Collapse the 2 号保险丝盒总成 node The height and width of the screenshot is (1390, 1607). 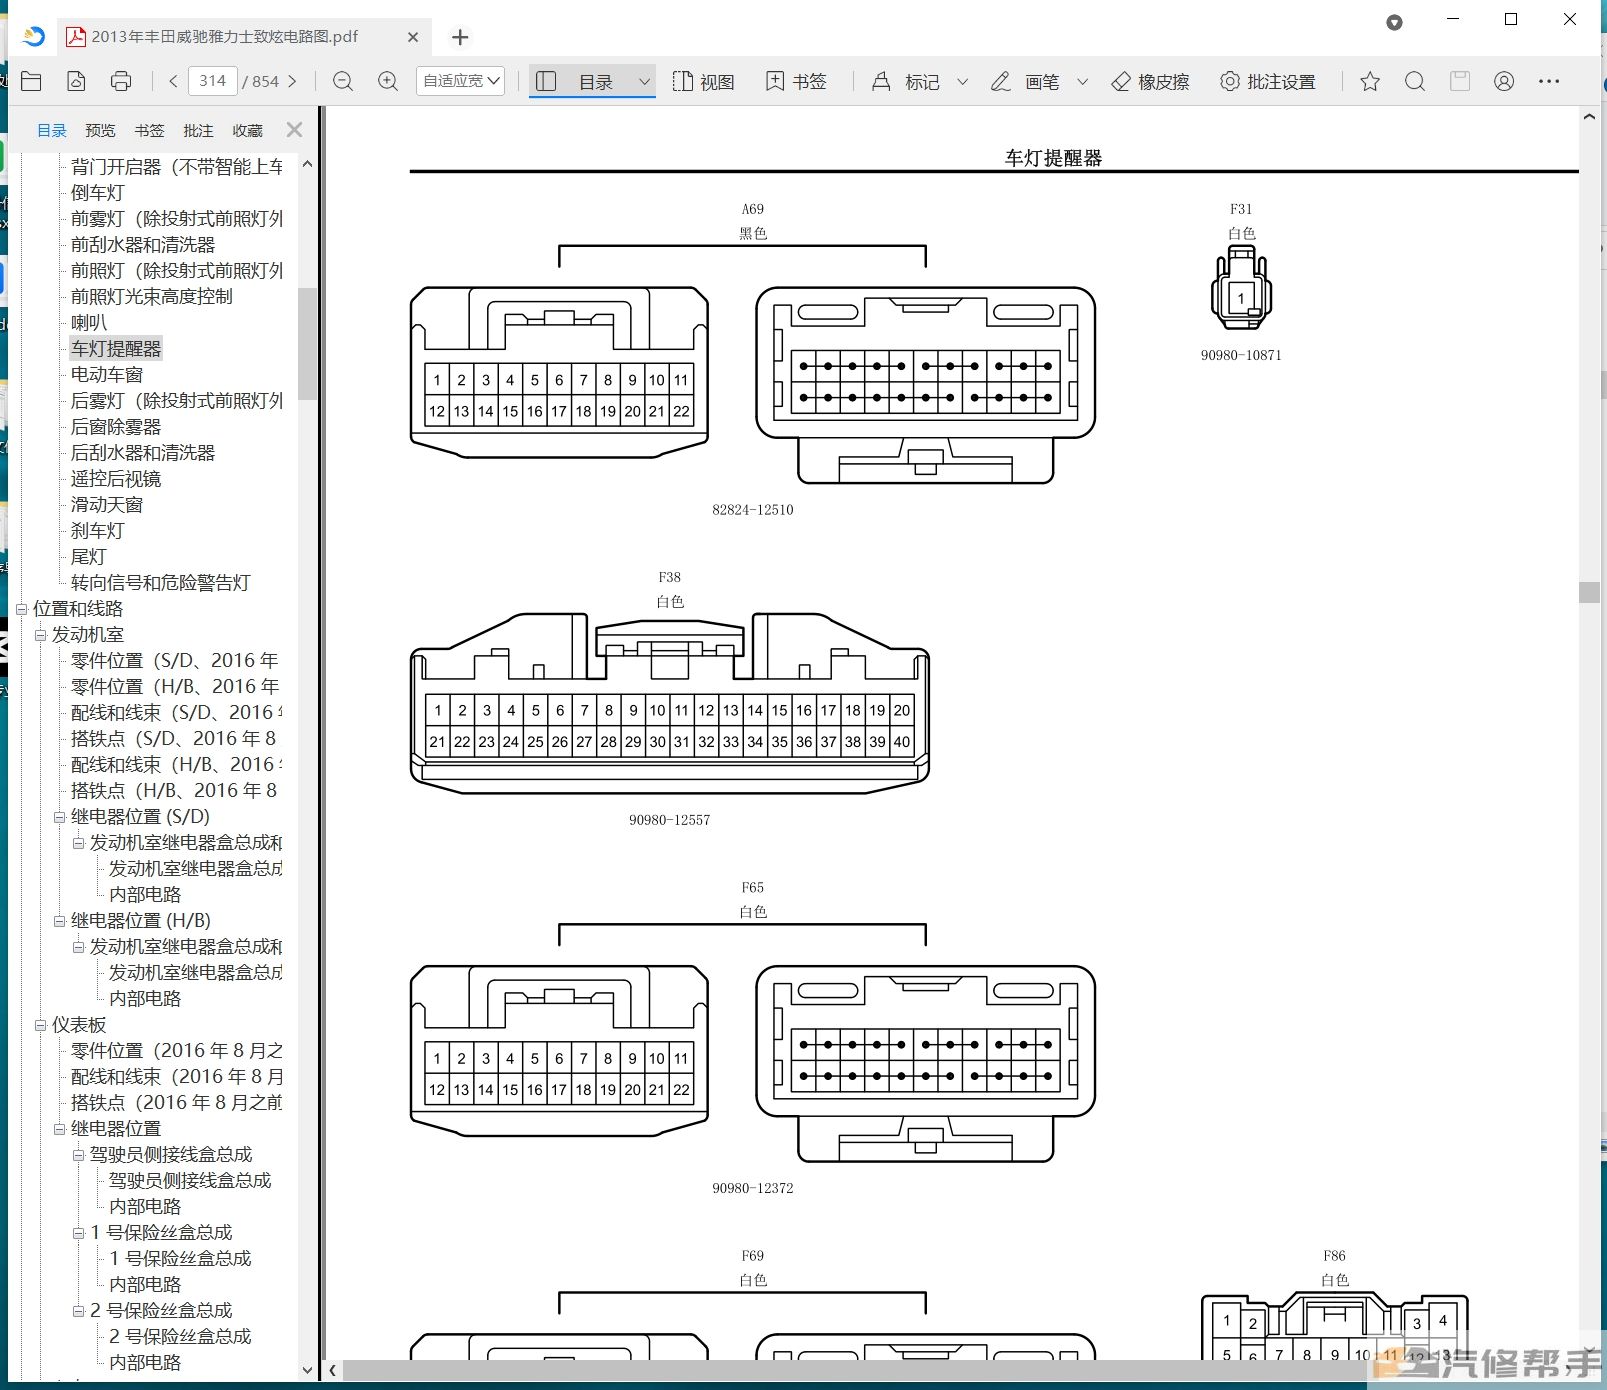79,1311
